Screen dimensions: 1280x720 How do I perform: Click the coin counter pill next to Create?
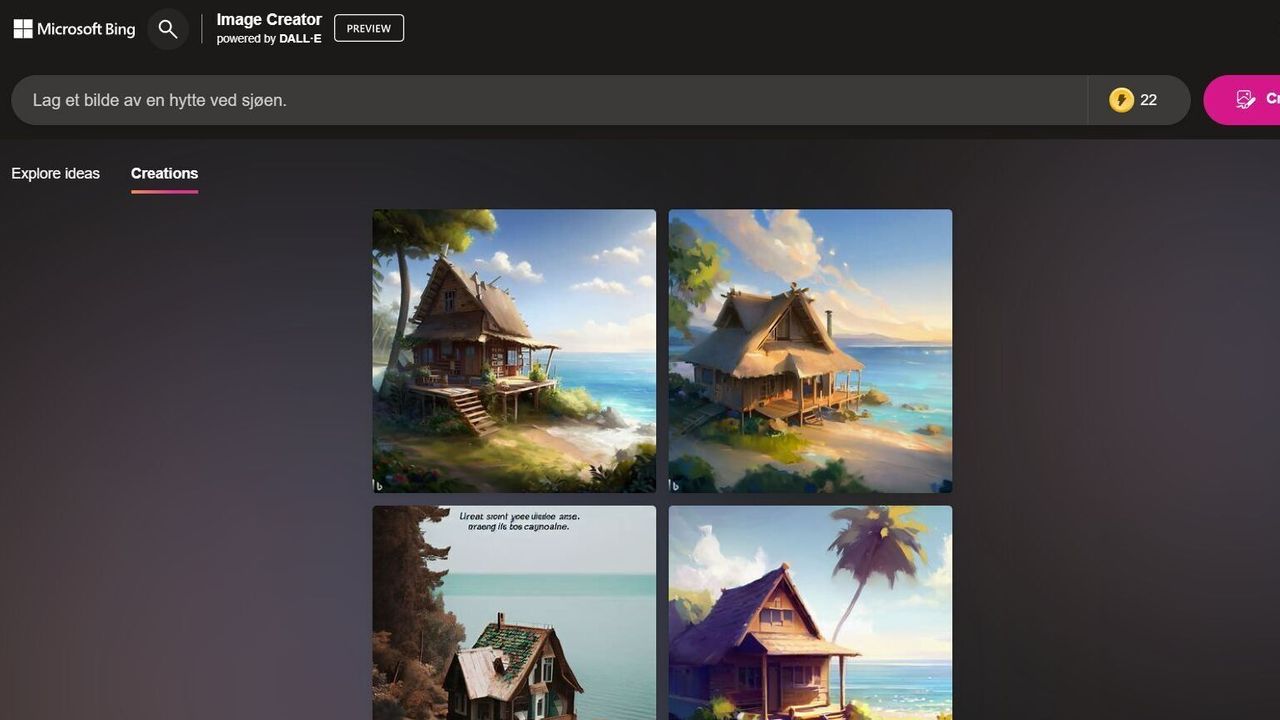coord(1138,99)
